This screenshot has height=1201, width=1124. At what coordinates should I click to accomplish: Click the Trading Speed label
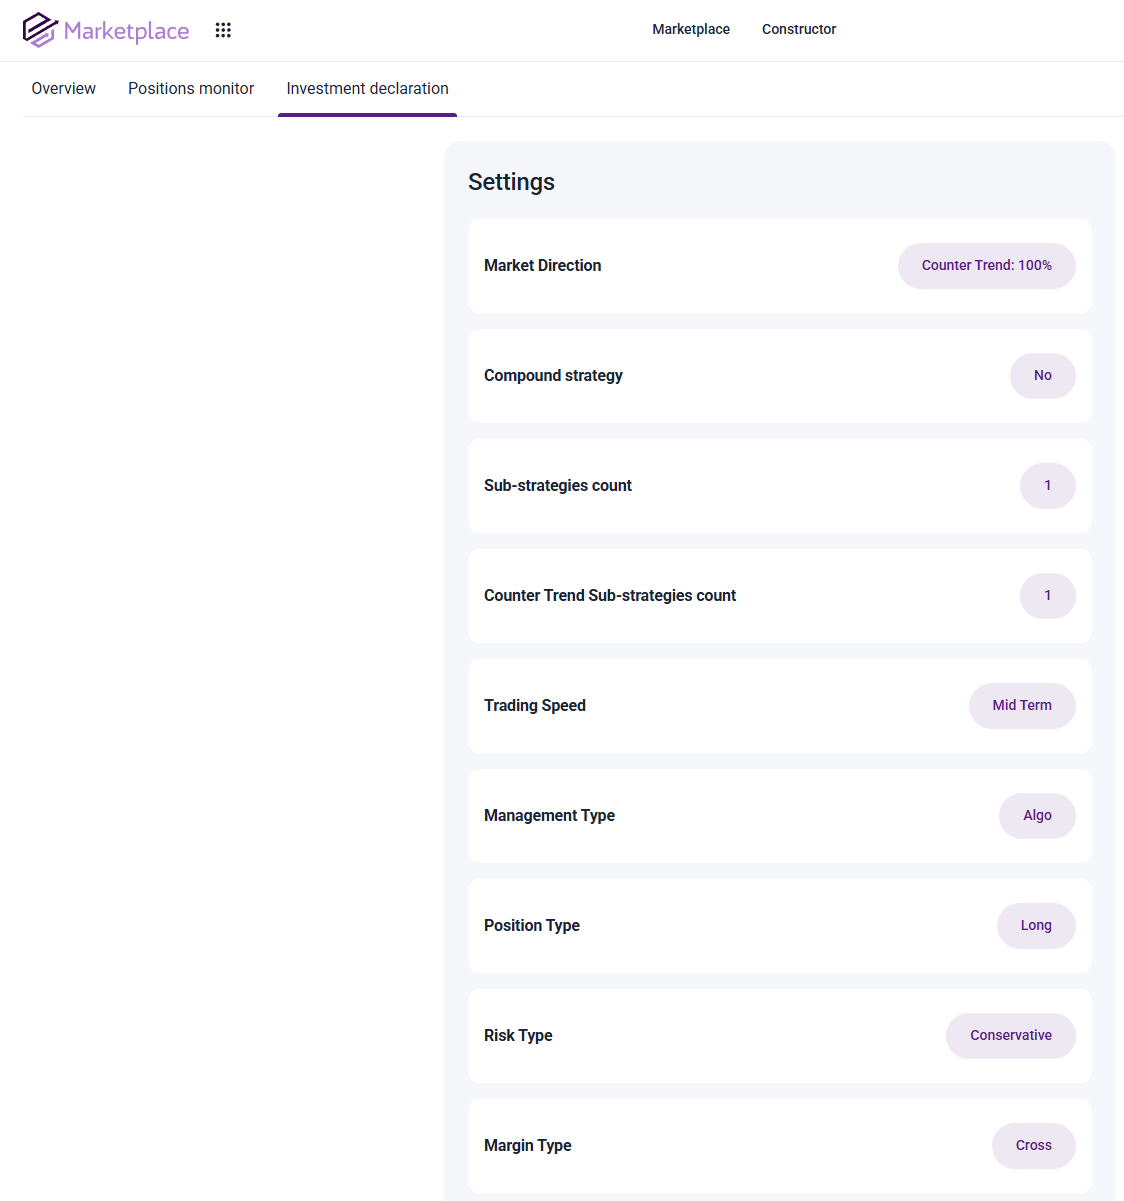click(535, 705)
